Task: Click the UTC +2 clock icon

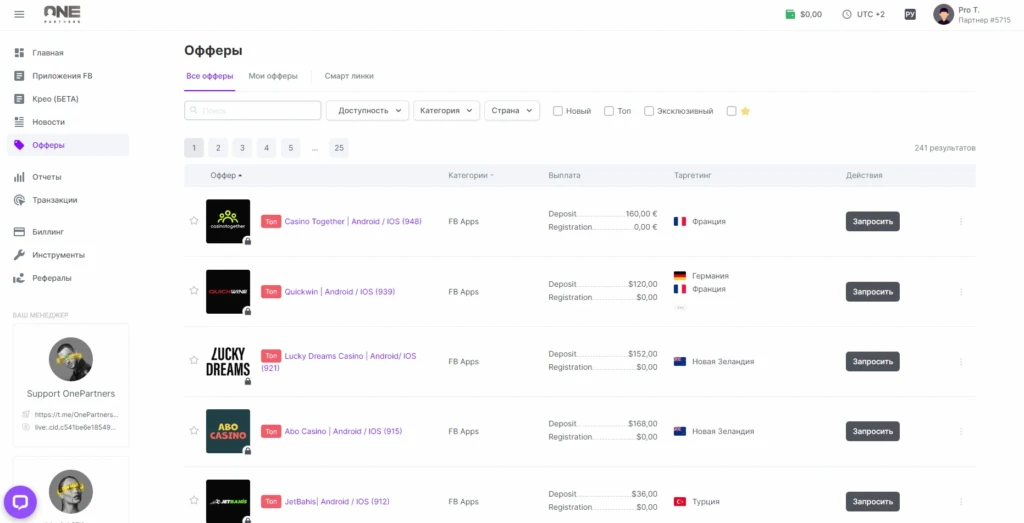Action: [x=847, y=14]
